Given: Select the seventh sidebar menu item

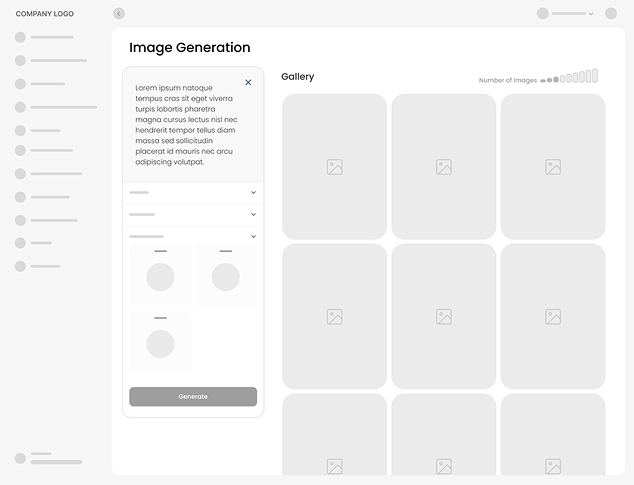Looking at the screenshot, I should click(x=55, y=174).
